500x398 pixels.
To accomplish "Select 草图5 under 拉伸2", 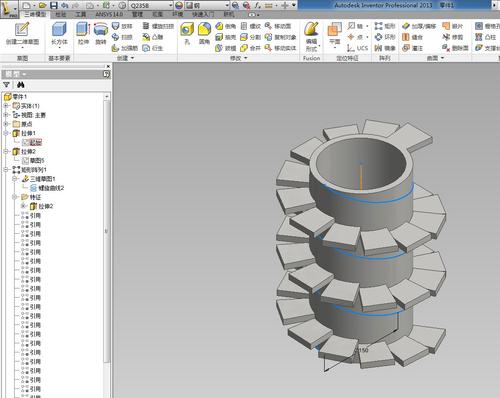I will 34,161.
